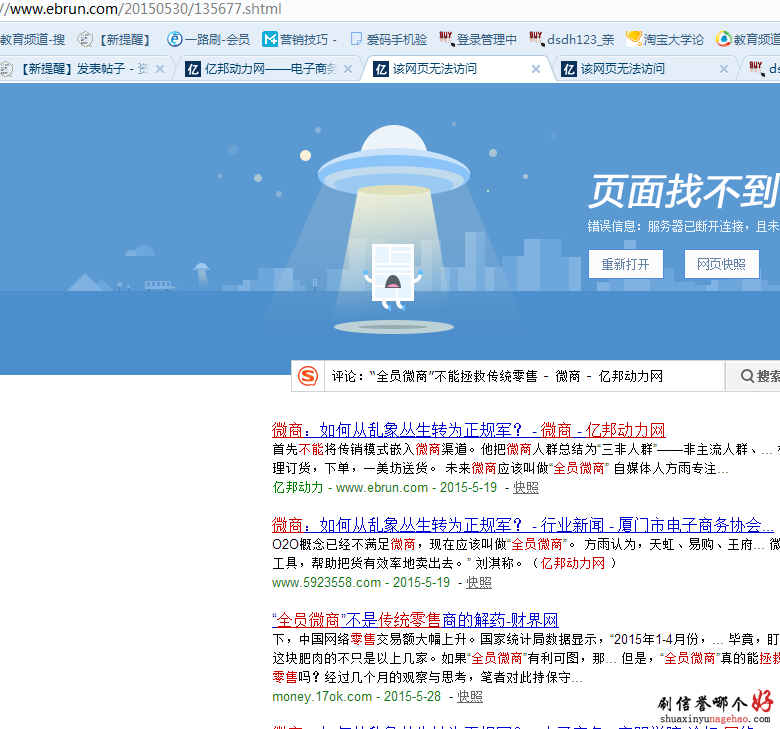Close the 亿邦动力网 tab
This screenshot has width=780, height=729.
pyautogui.click(x=348, y=69)
